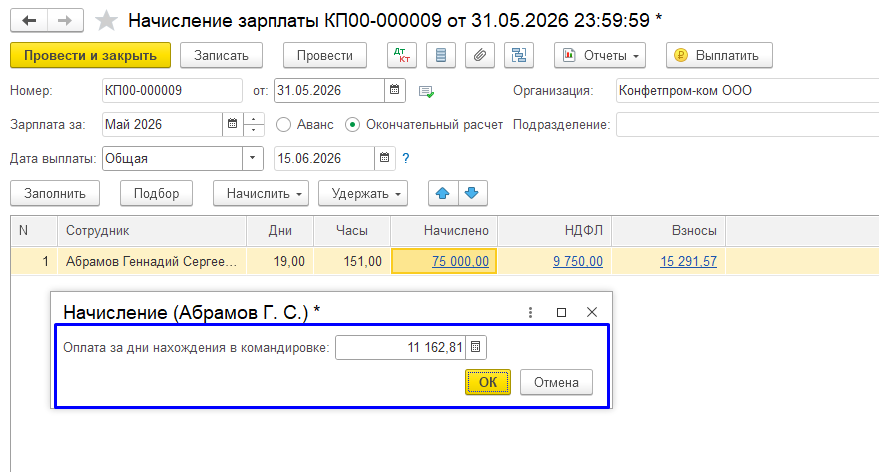879x472 pixels.
Task: Confirm the dialog with ОК
Action: [x=488, y=382]
